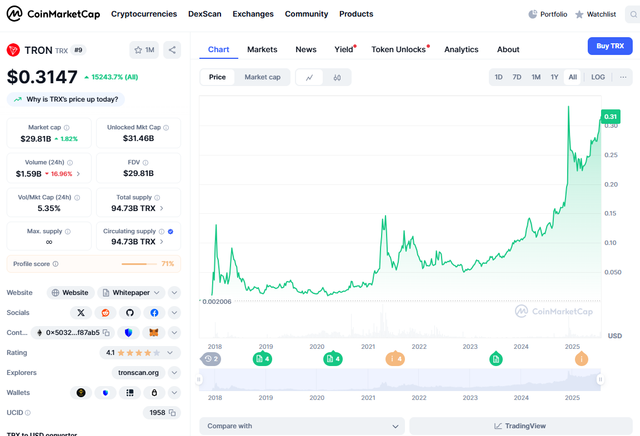Click the gray history marker near 2018
The image size is (640, 436).
tap(211, 359)
